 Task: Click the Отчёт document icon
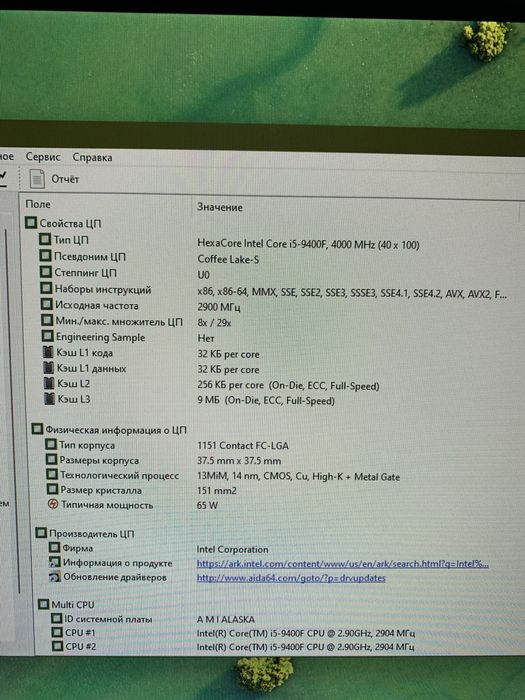[37, 179]
